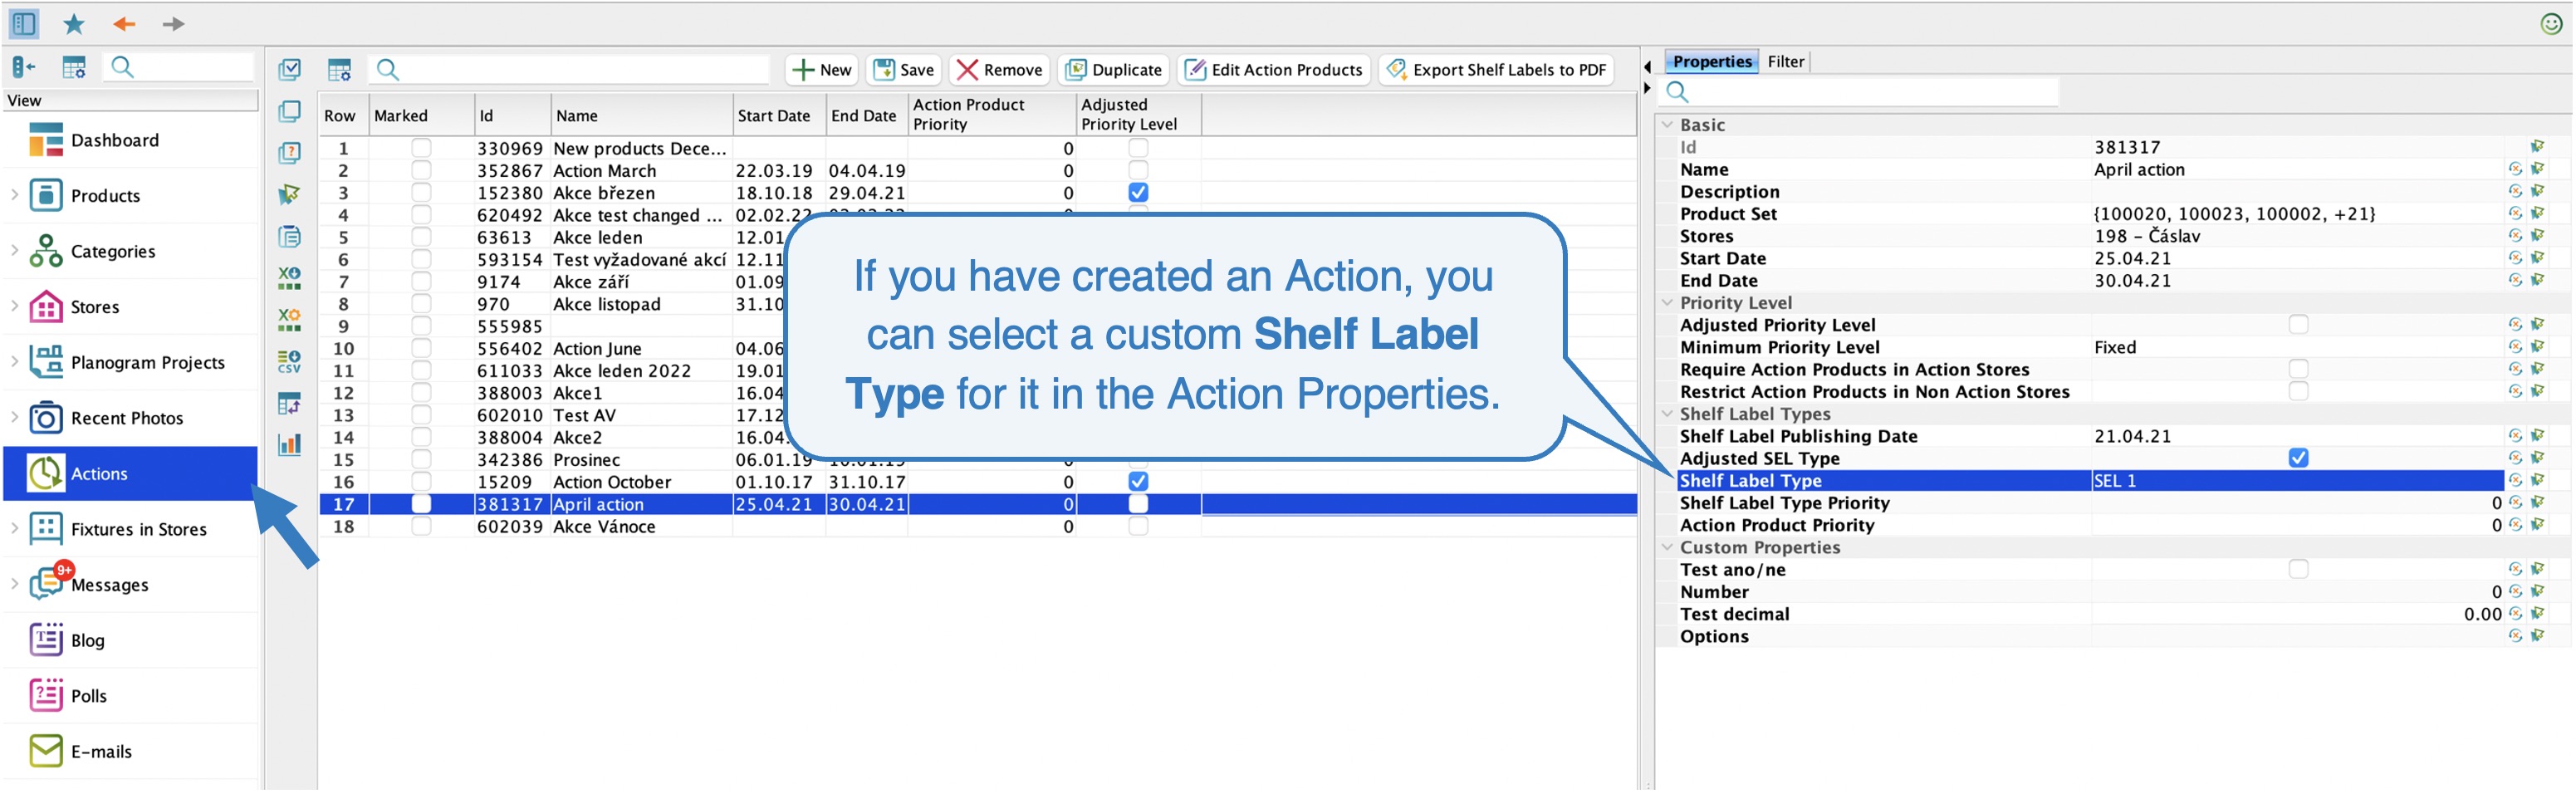Toggle the Test ano/ne checkbox
Image resolution: width=2576 pixels, height=794 pixels.
[x=2298, y=569]
